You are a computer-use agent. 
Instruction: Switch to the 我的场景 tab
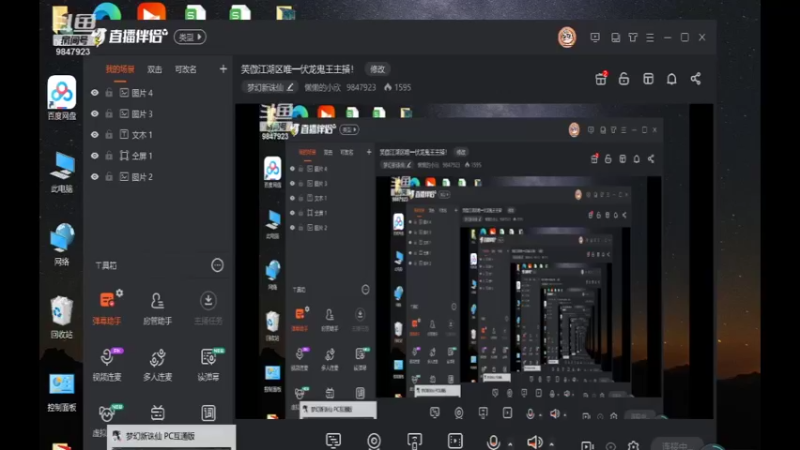120,69
